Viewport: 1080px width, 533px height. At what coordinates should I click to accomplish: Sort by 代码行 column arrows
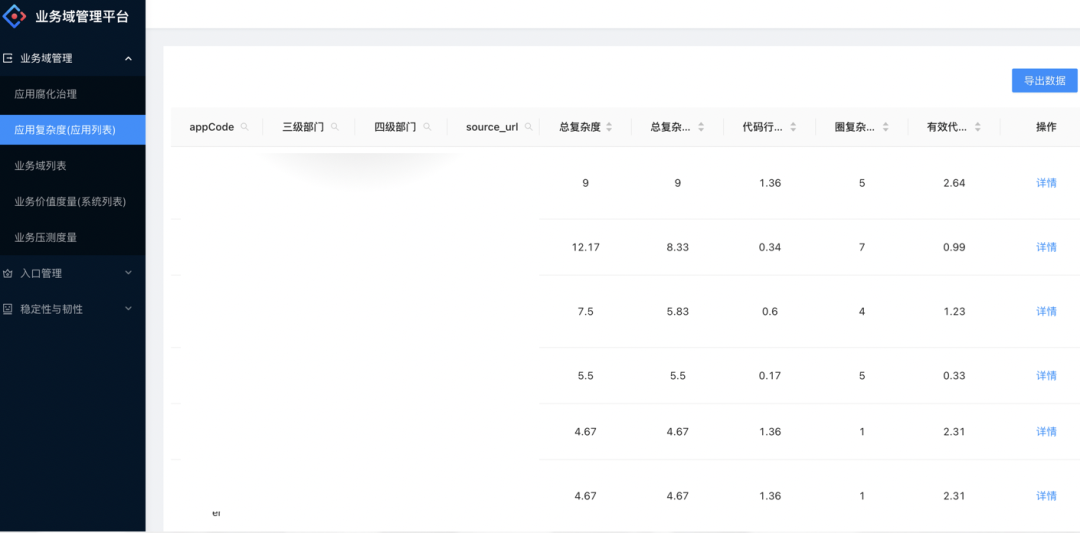(793, 127)
